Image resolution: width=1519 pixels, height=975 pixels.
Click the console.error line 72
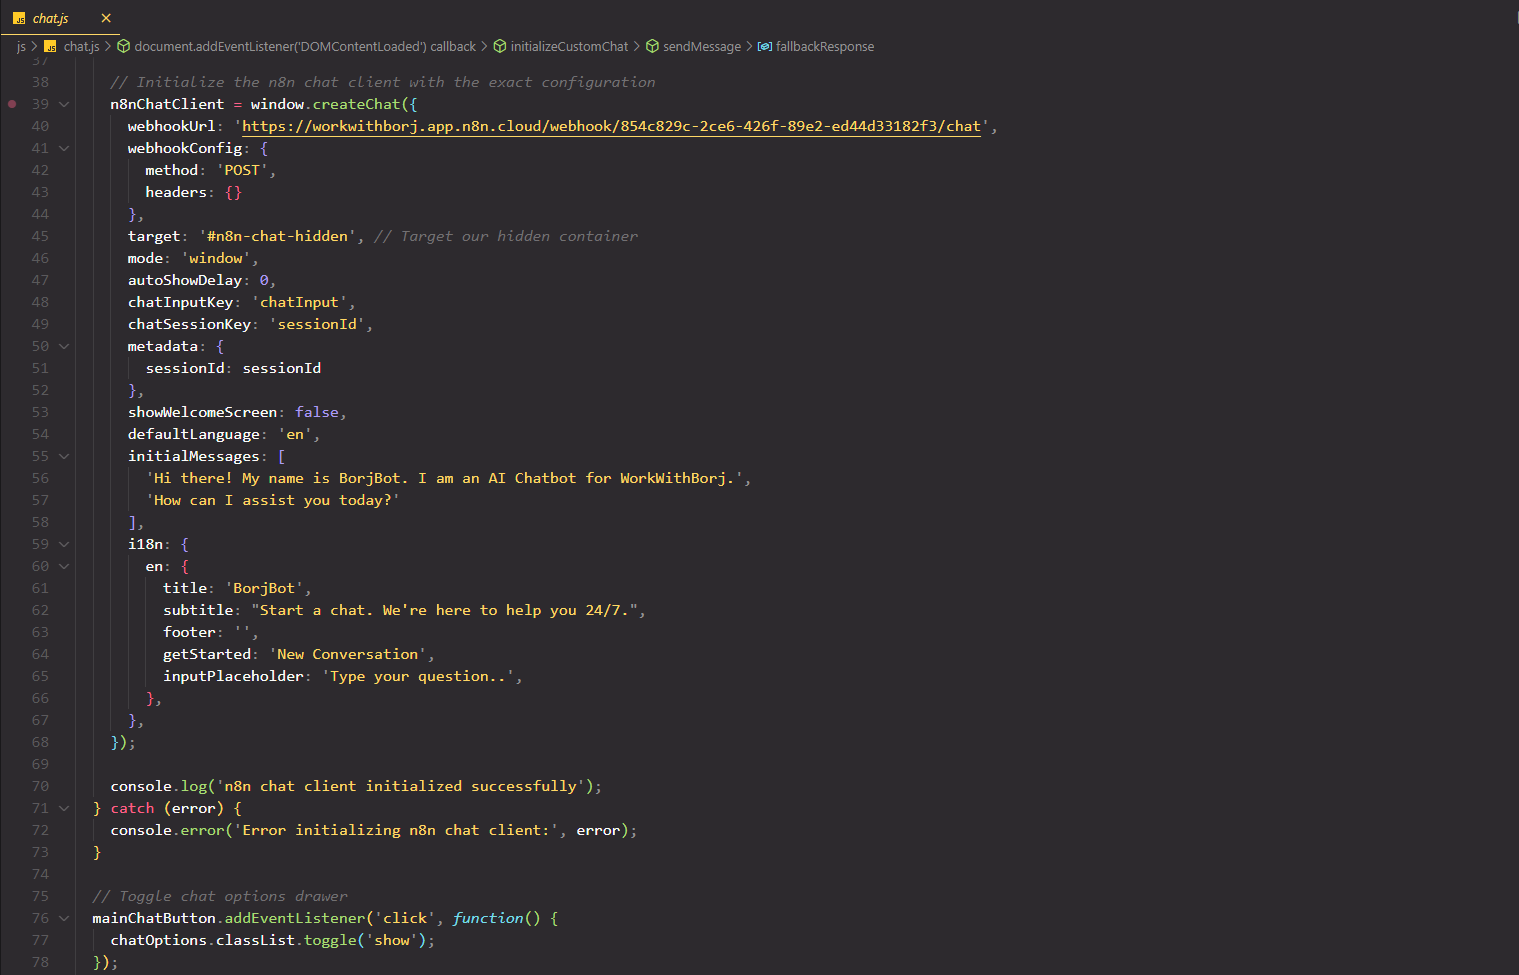(x=373, y=830)
